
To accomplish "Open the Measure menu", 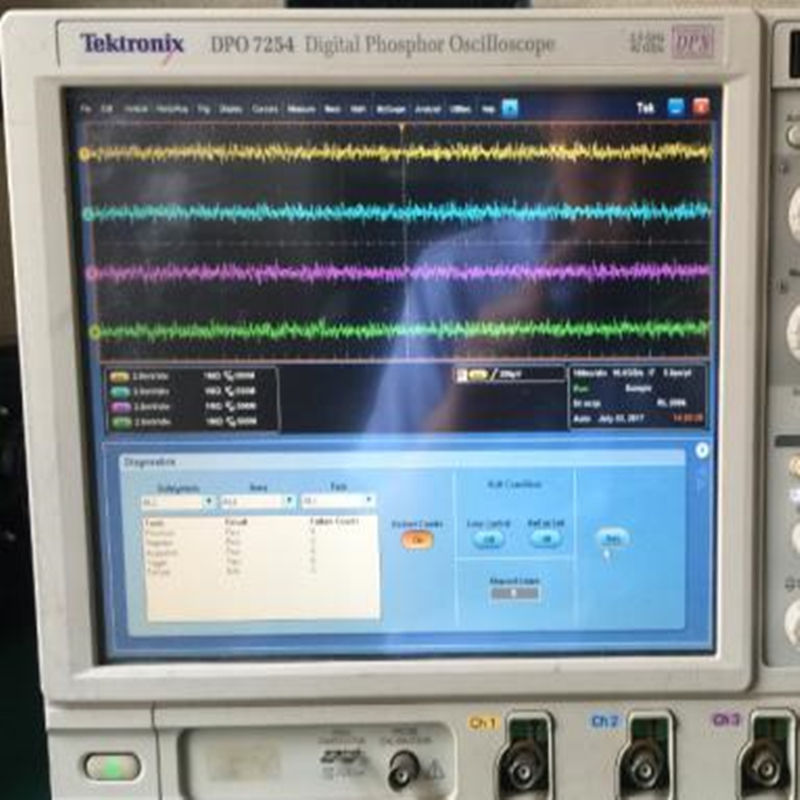I will 301,109.
